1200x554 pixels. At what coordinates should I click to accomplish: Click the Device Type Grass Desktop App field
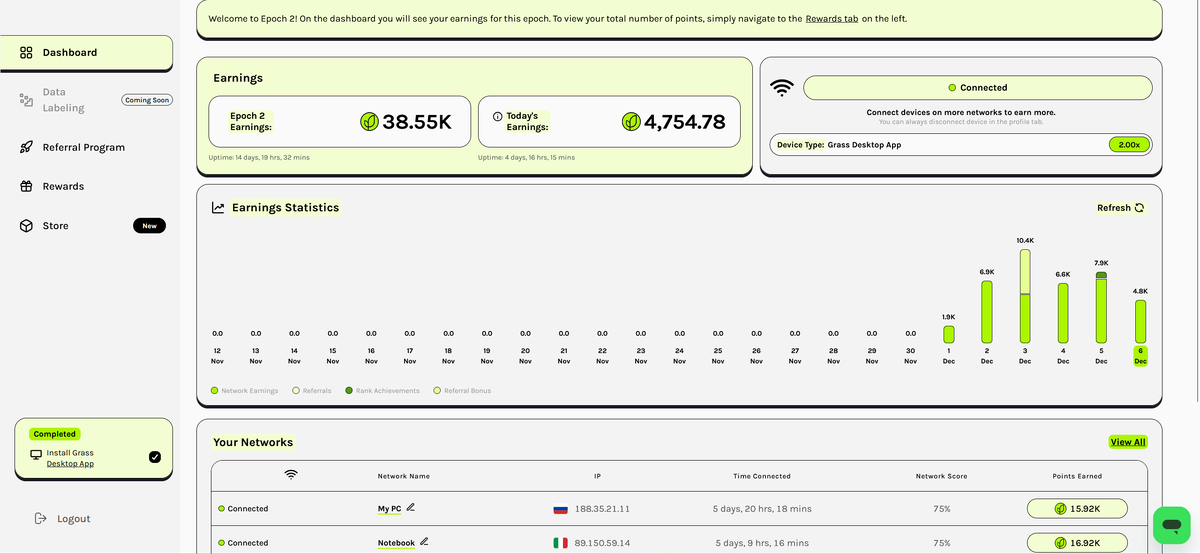click(961, 145)
